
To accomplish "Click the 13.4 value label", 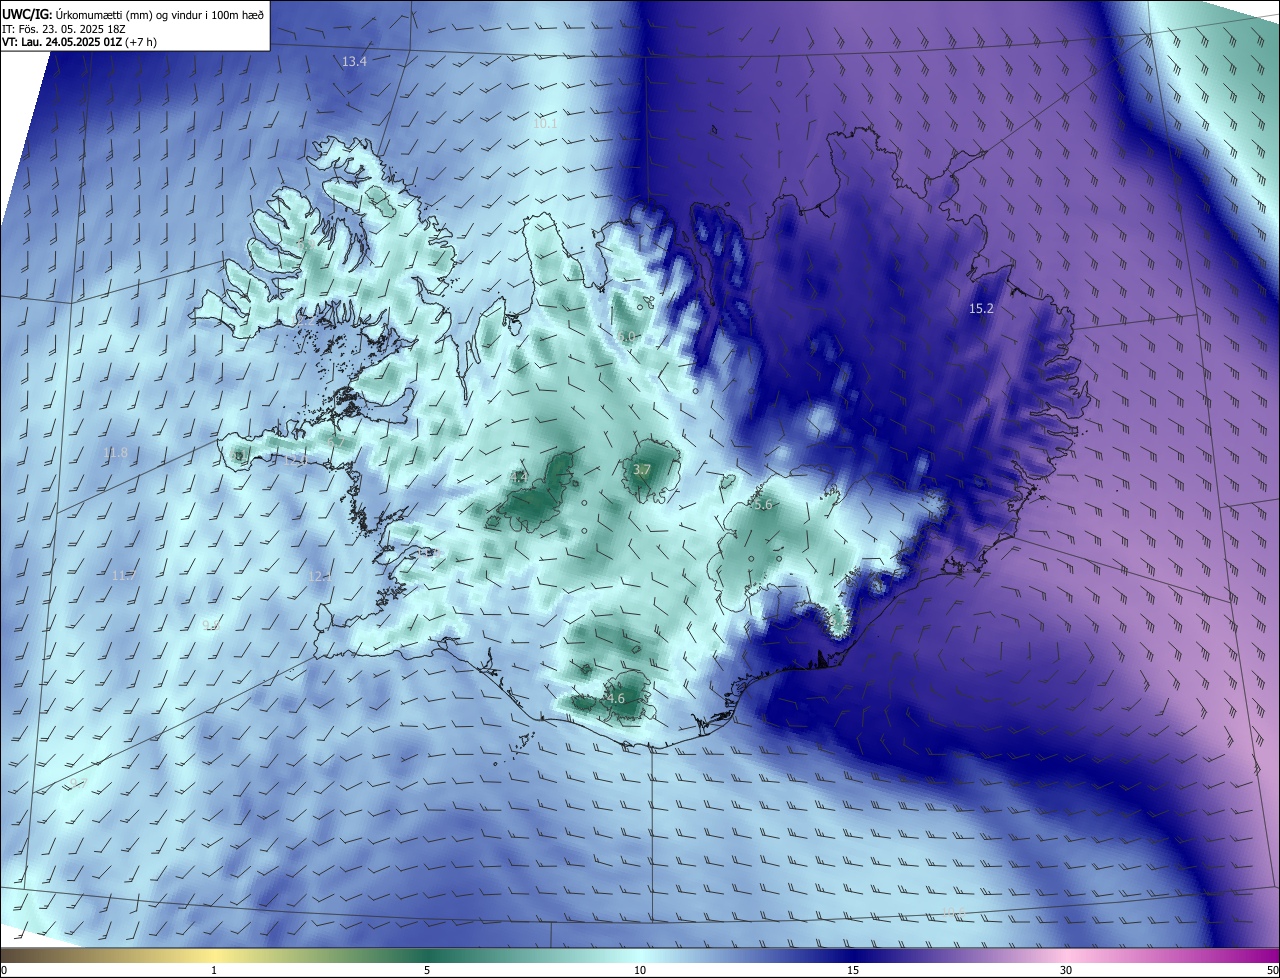I will (354, 62).
